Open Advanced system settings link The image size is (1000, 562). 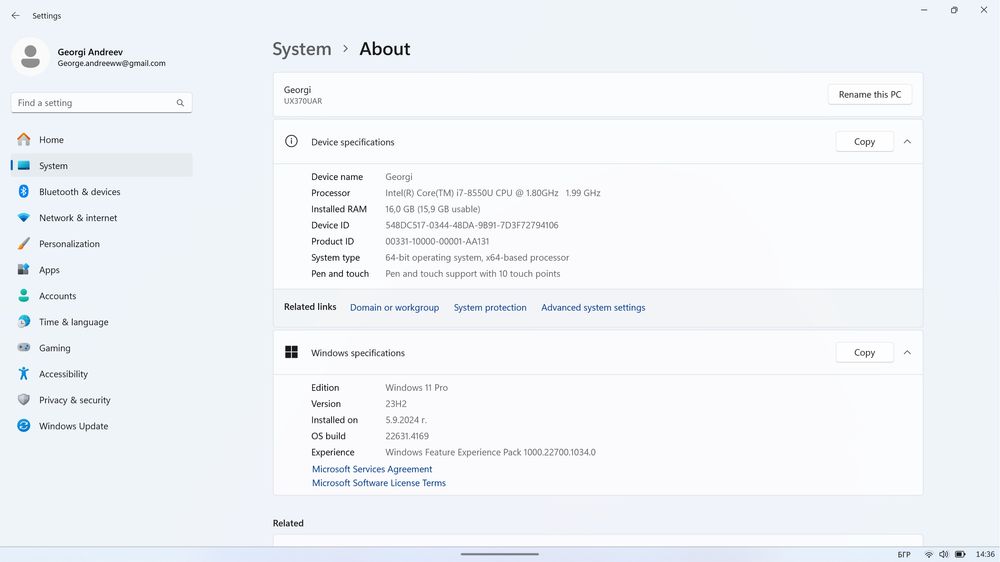pyautogui.click(x=593, y=307)
